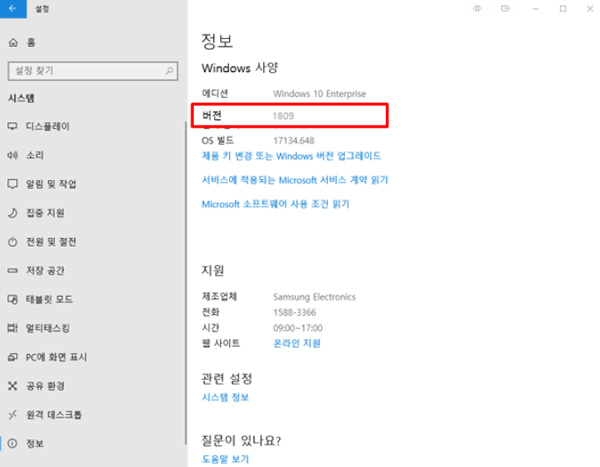Viewport: 600px width, 467px height.
Task: Click the Samsung Electronics manufacturer text
Action: pyautogui.click(x=314, y=297)
